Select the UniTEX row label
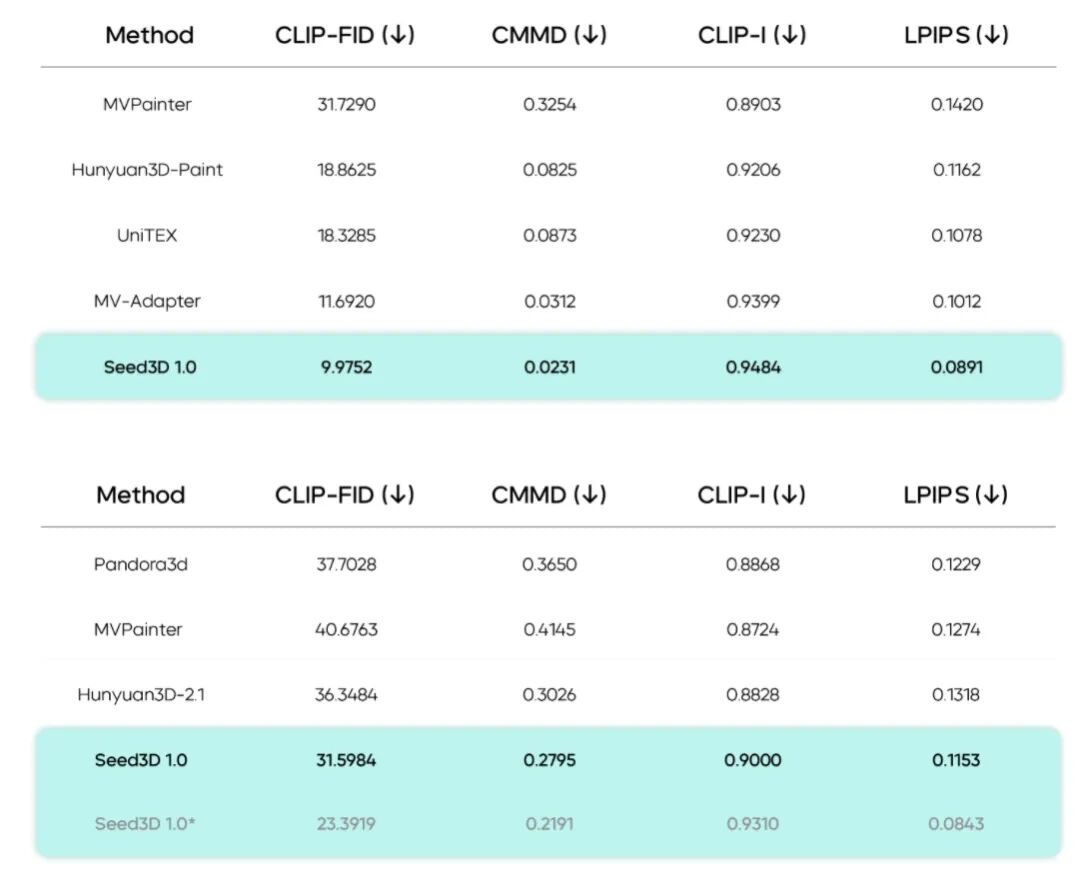 (147, 236)
